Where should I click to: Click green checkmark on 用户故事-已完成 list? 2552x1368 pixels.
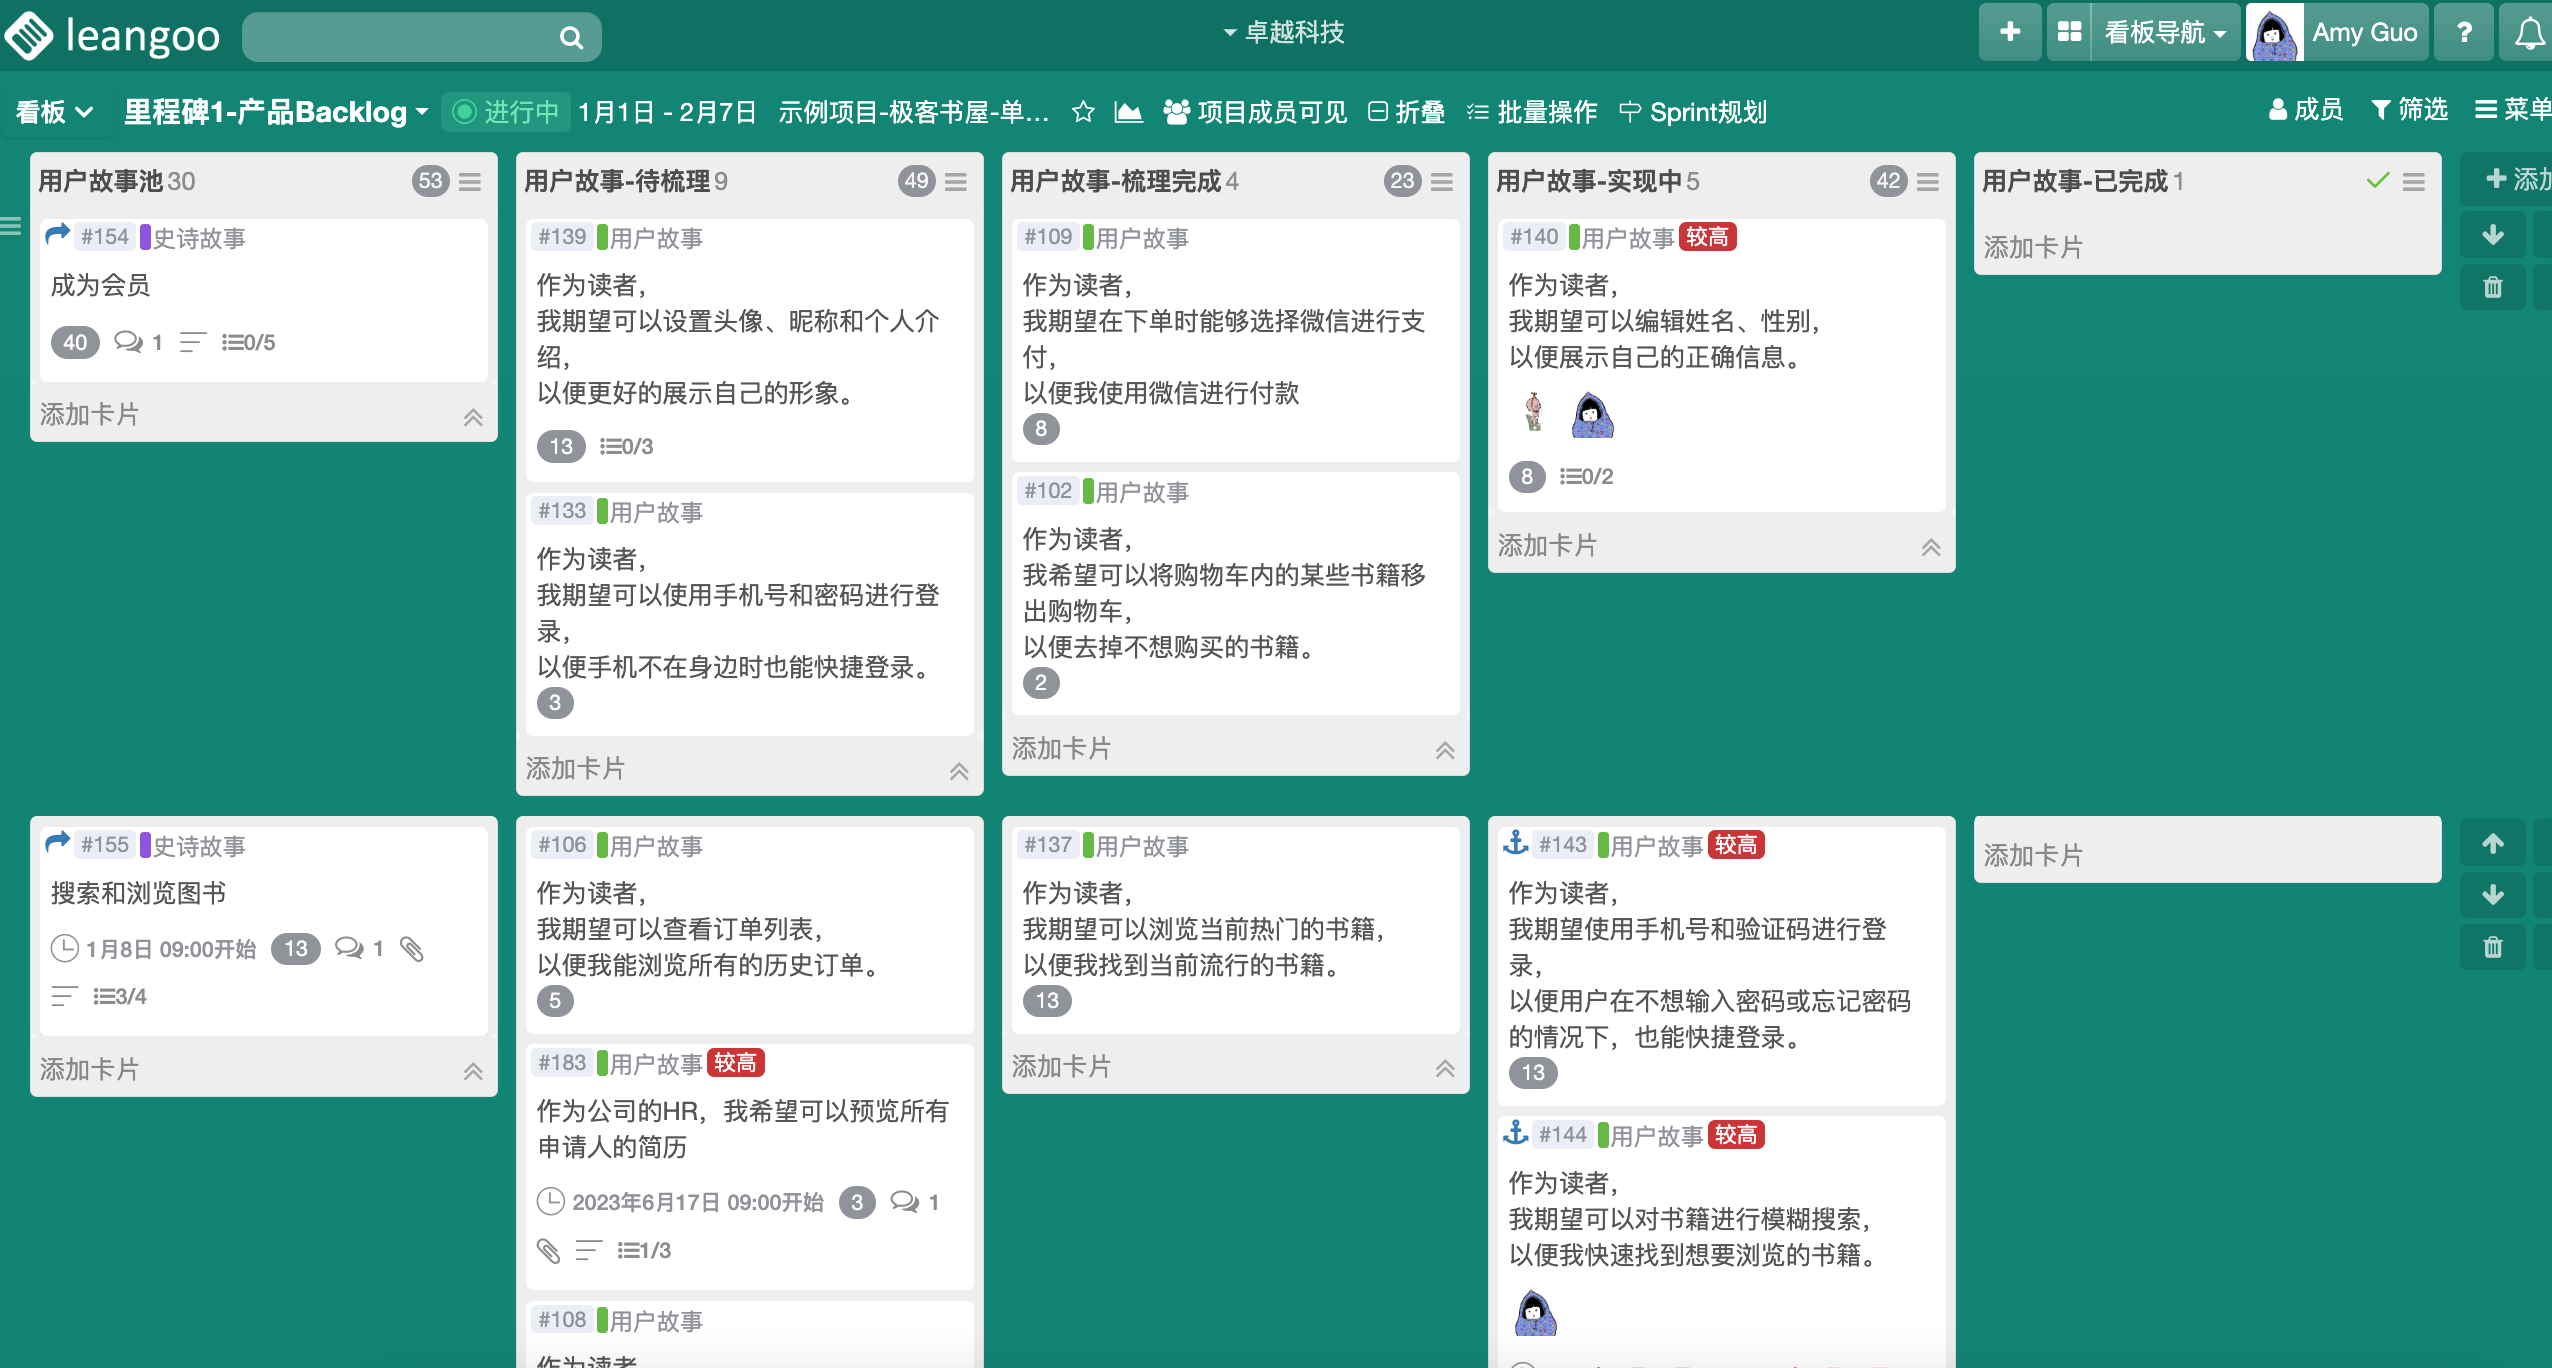2378,181
